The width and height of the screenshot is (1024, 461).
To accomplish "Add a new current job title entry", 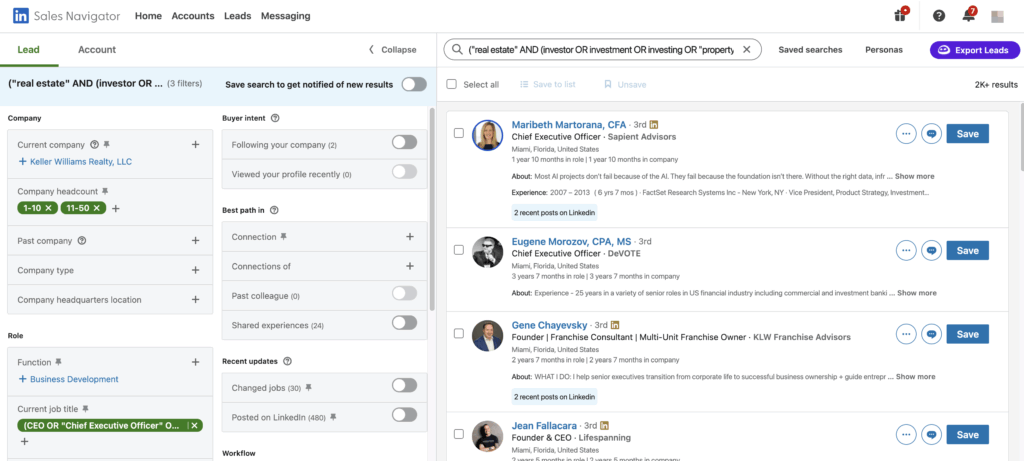I will (24, 442).
